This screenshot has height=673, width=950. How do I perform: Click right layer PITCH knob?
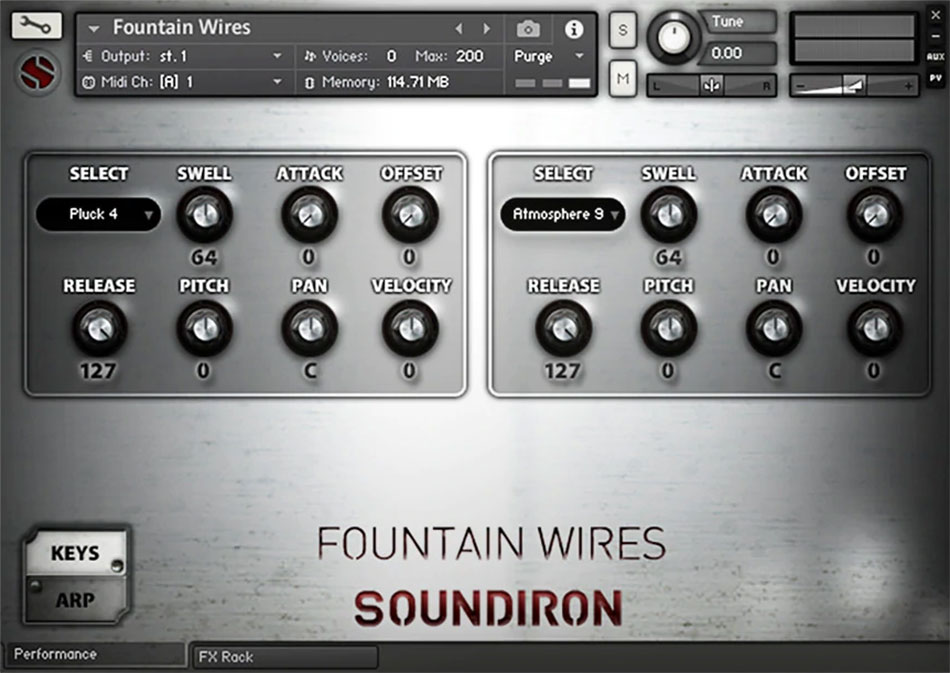point(669,328)
